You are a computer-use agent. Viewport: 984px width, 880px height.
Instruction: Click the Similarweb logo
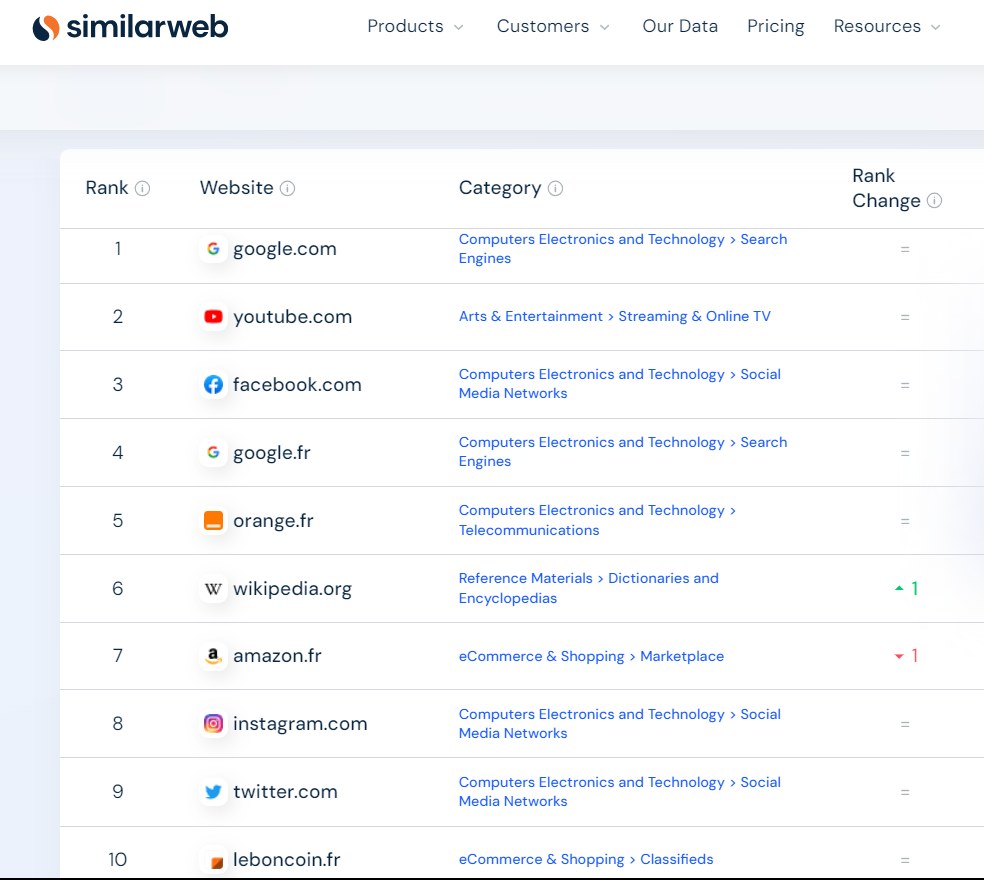click(x=130, y=27)
